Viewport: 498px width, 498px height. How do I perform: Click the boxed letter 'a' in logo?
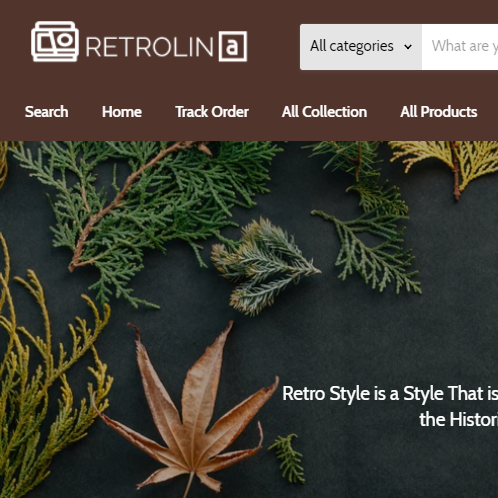233,46
